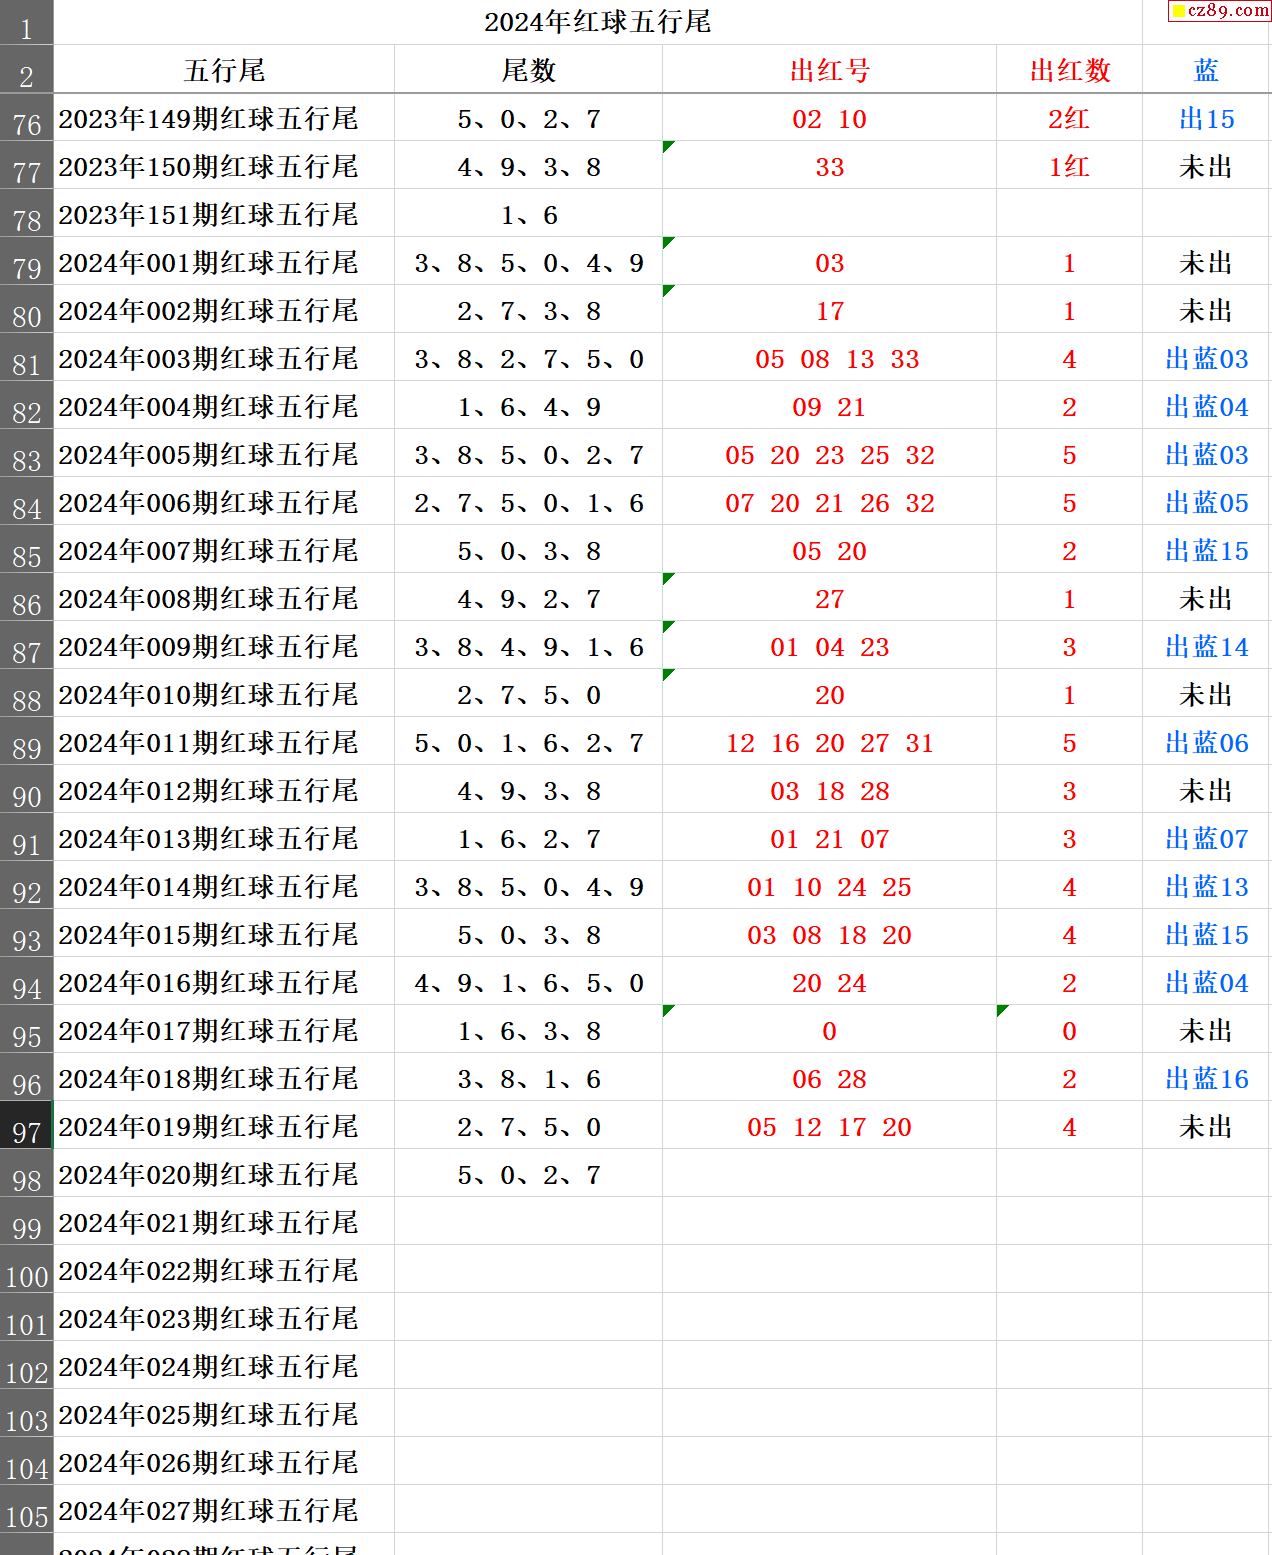Image resolution: width=1272 pixels, height=1555 pixels.
Task: Click cell with 12 16 20 27 31
Action: point(829,743)
